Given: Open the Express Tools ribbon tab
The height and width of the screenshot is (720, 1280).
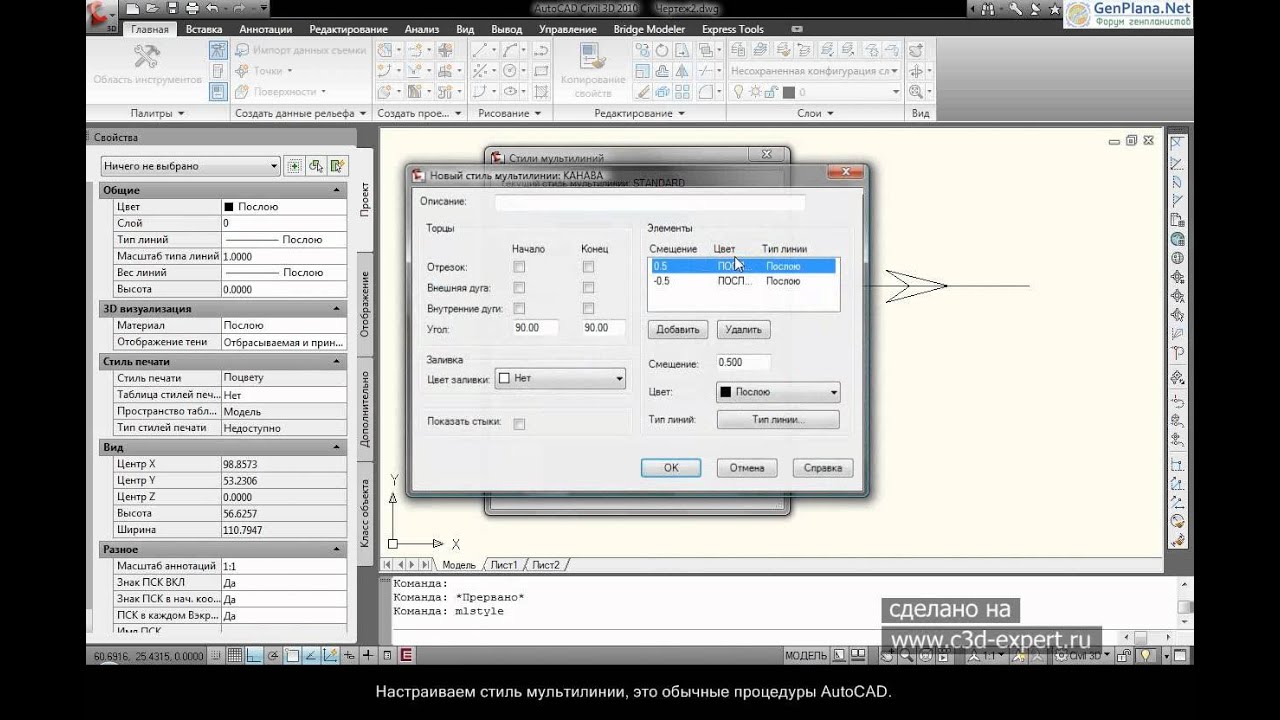Looking at the screenshot, I should [x=733, y=30].
